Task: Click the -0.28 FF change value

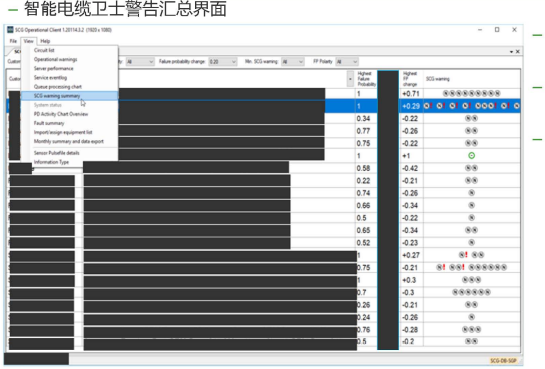Action: click(410, 329)
